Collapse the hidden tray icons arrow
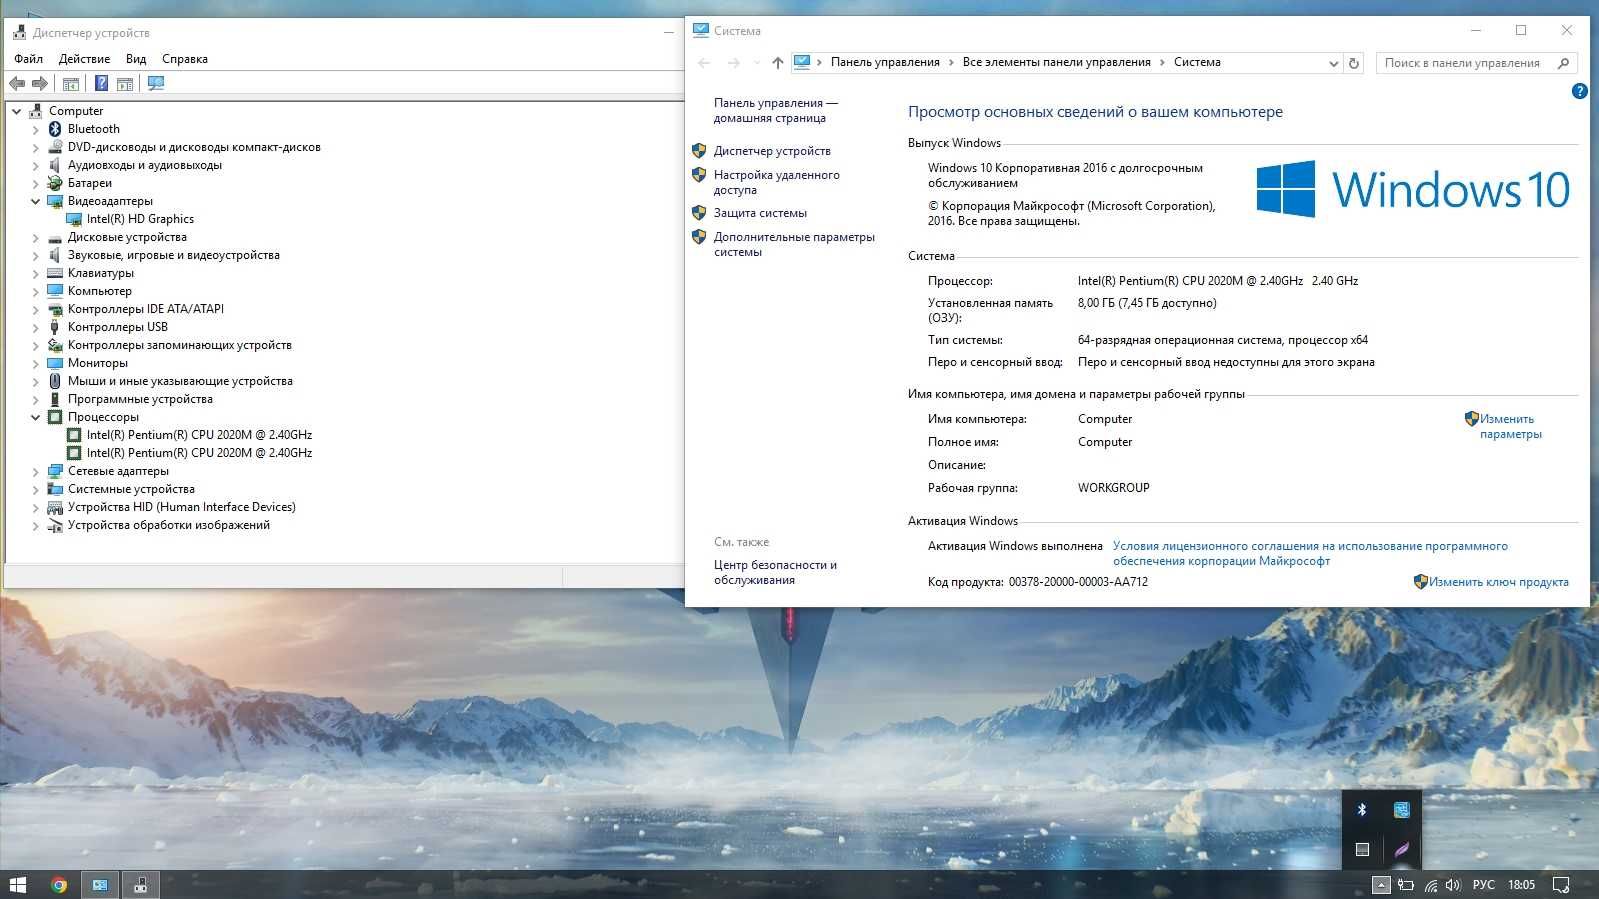The height and width of the screenshot is (899, 1599). (1381, 884)
